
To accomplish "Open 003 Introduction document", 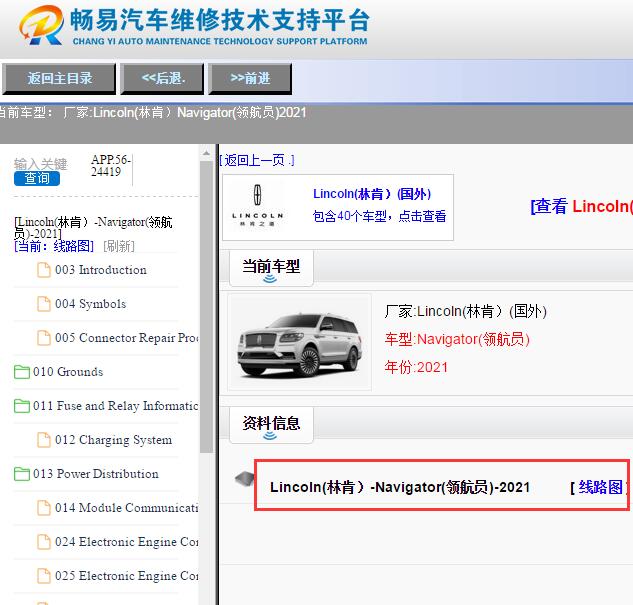I will (101, 270).
